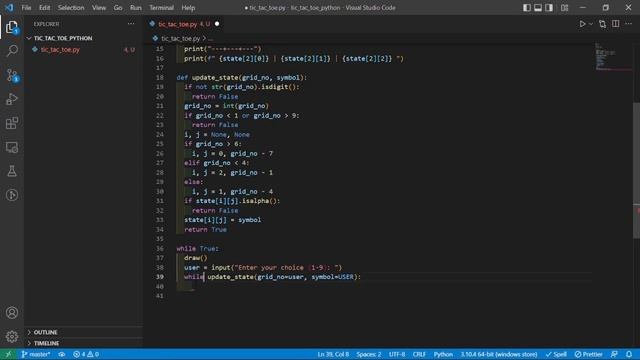This screenshot has width=640, height=360.
Task: Open the feedback icon in status bar
Action: (614, 354)
